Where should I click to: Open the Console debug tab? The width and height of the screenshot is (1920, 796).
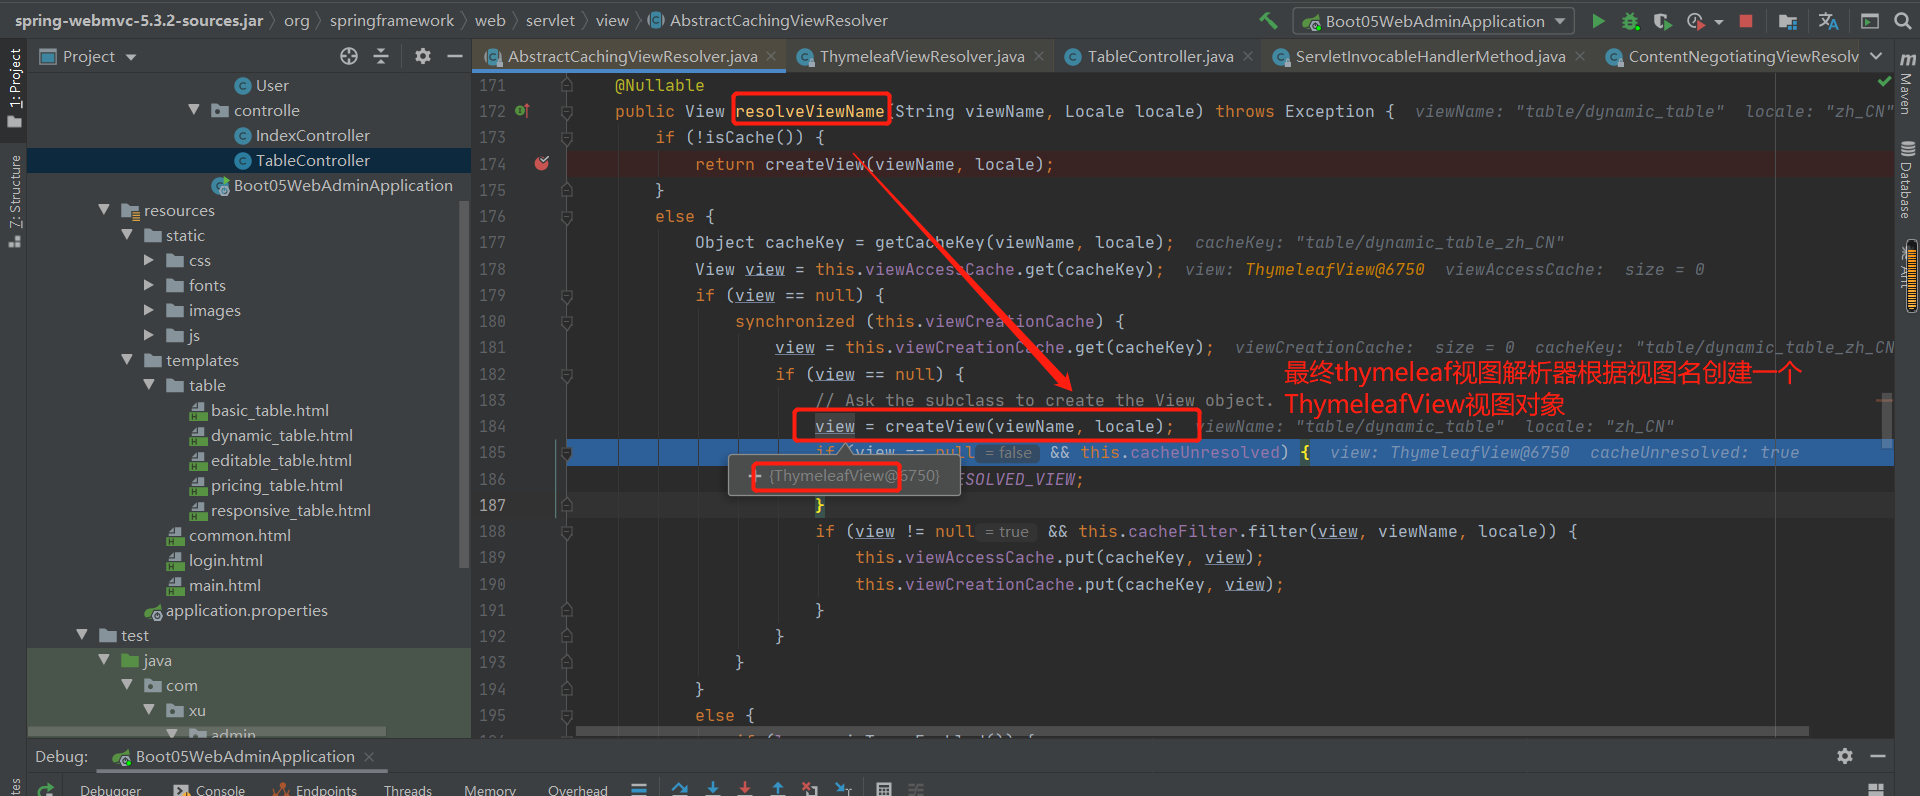[209, 789]
